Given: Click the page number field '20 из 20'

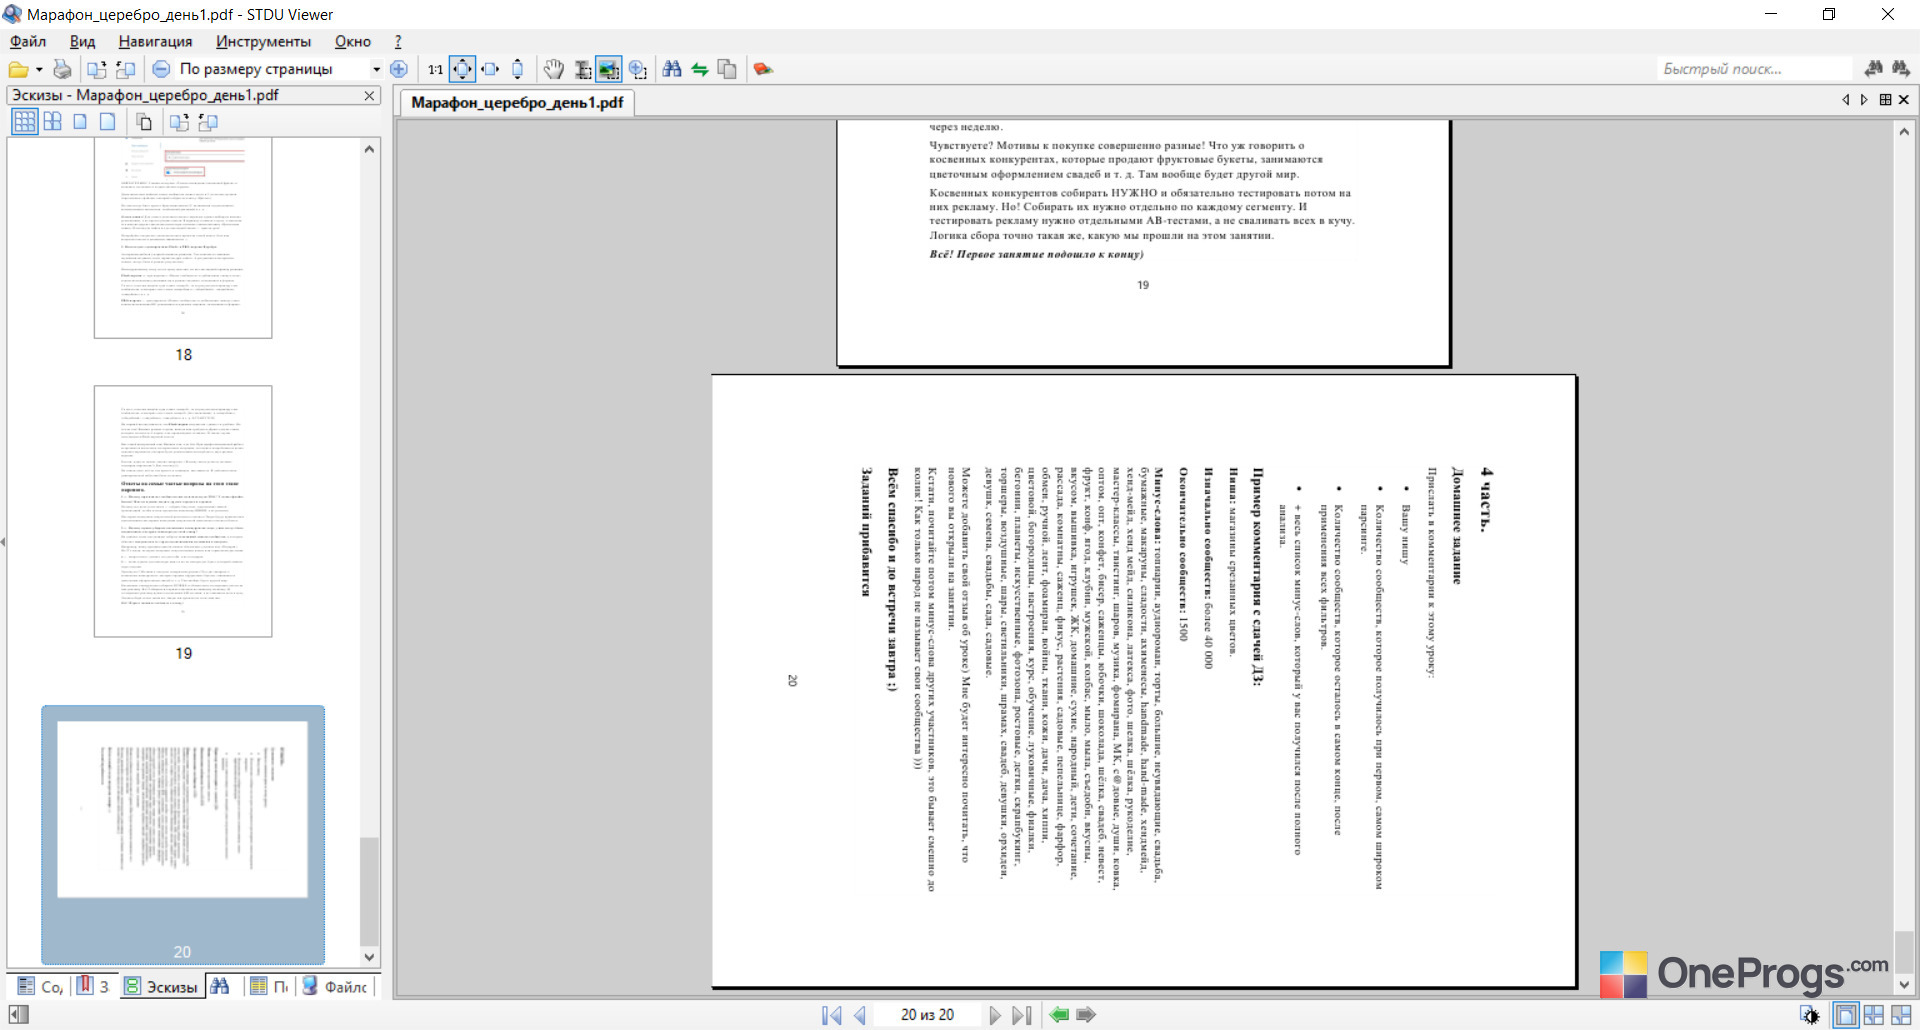Looking at the screenshot, I should 927,1015.
